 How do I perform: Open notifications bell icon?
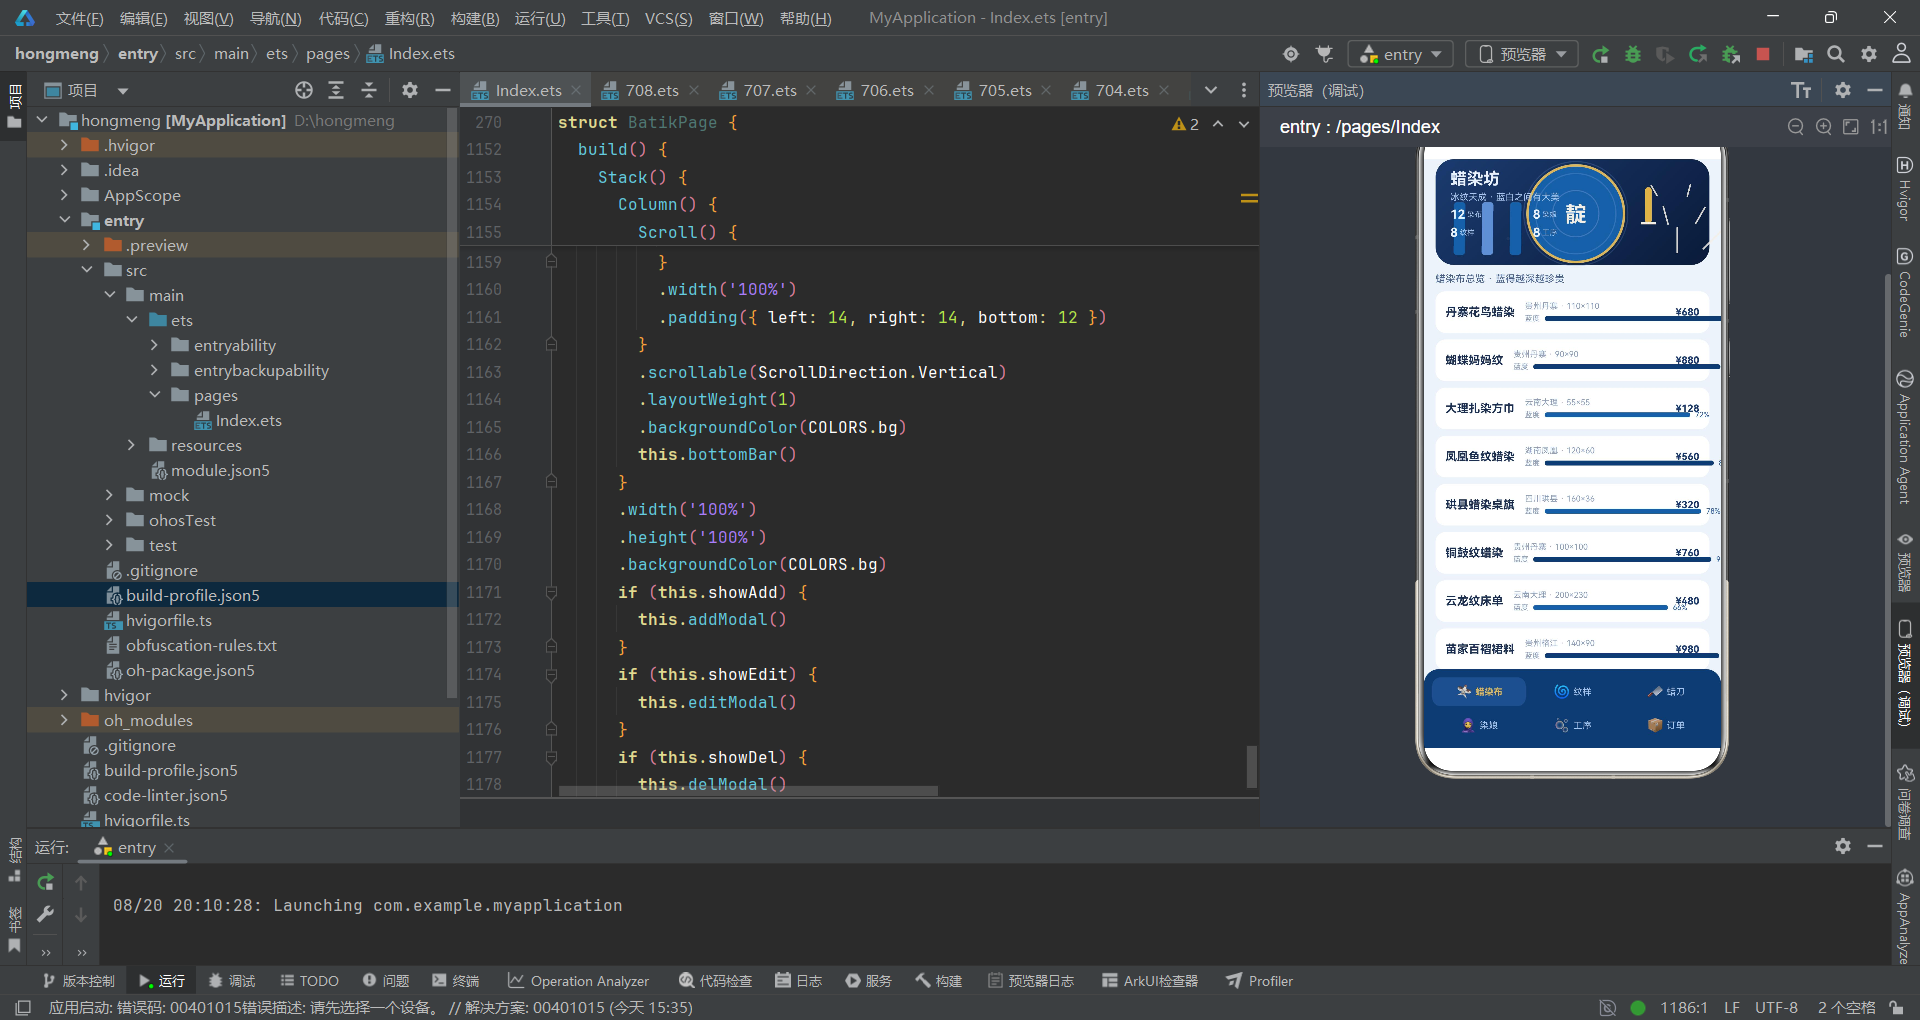[1905, 91]
